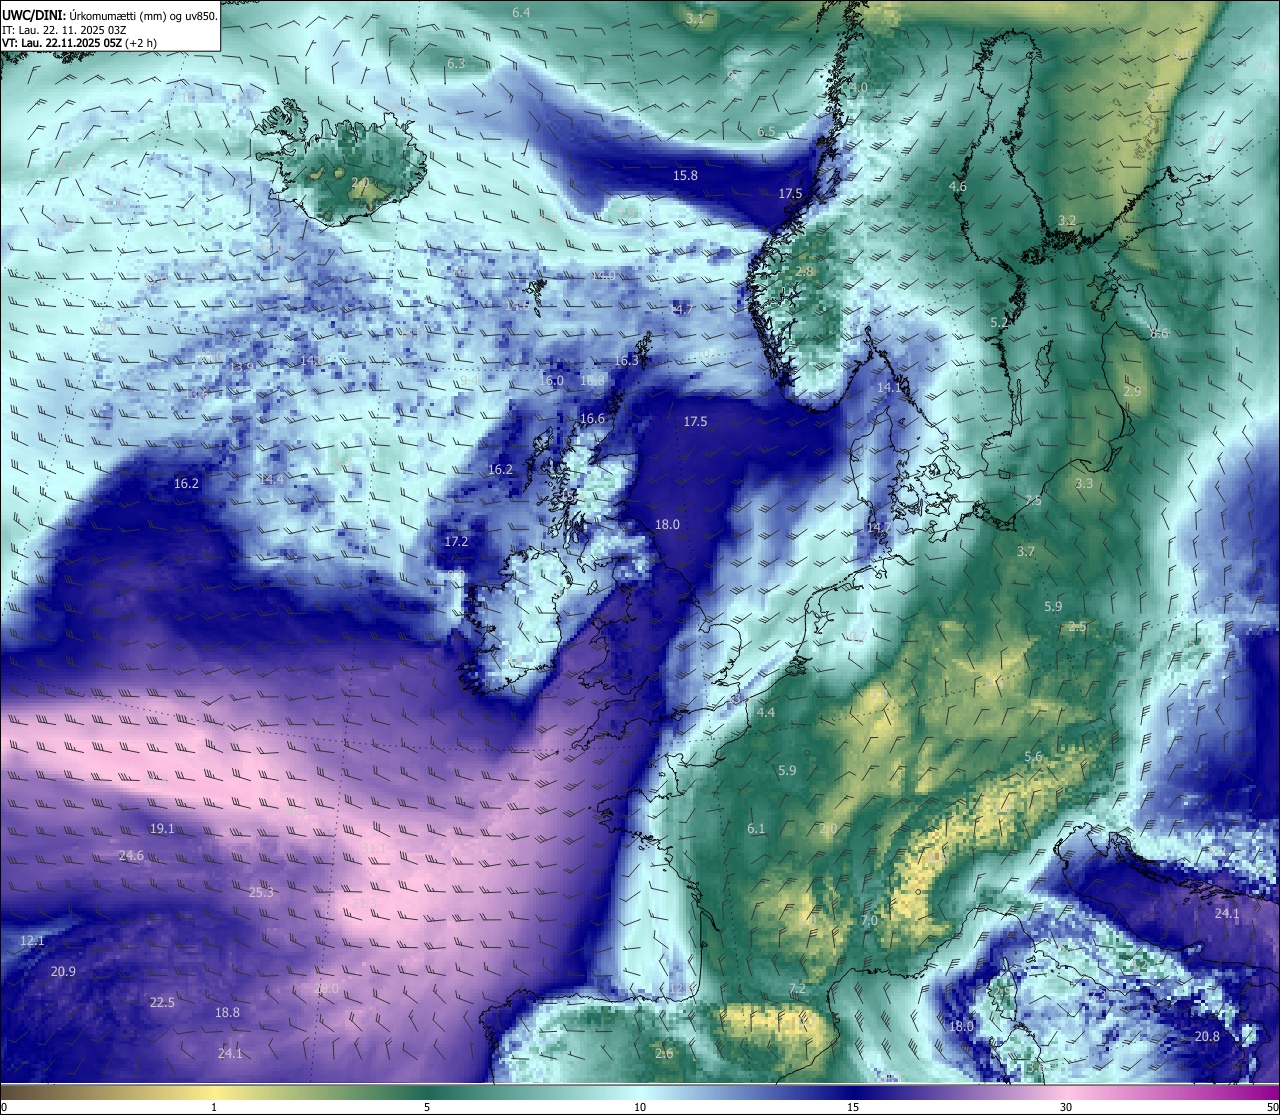Click the 22.5 value label
This screenshot has height=1115, width=1280.
pyautogui.click(x=162, y=1002)
